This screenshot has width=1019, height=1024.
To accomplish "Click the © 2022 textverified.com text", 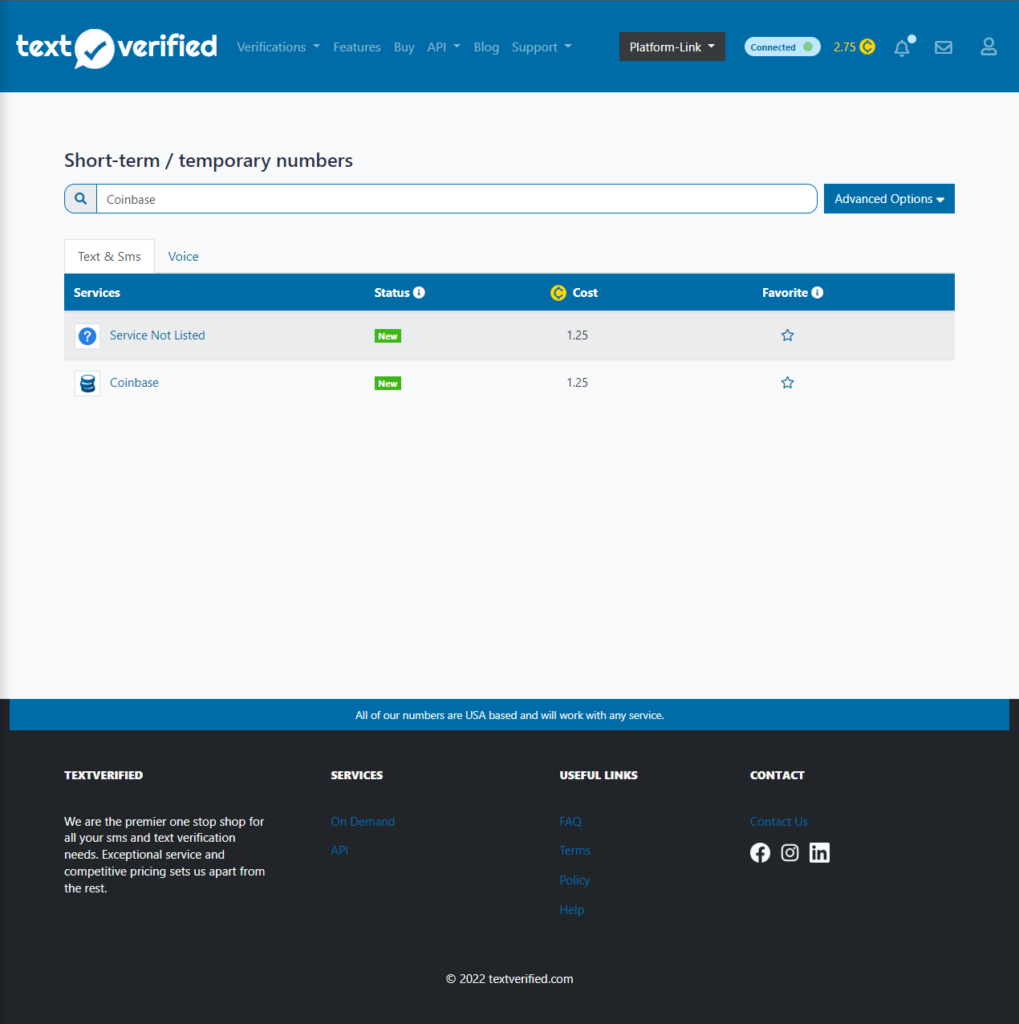I will tap(510, 979).
